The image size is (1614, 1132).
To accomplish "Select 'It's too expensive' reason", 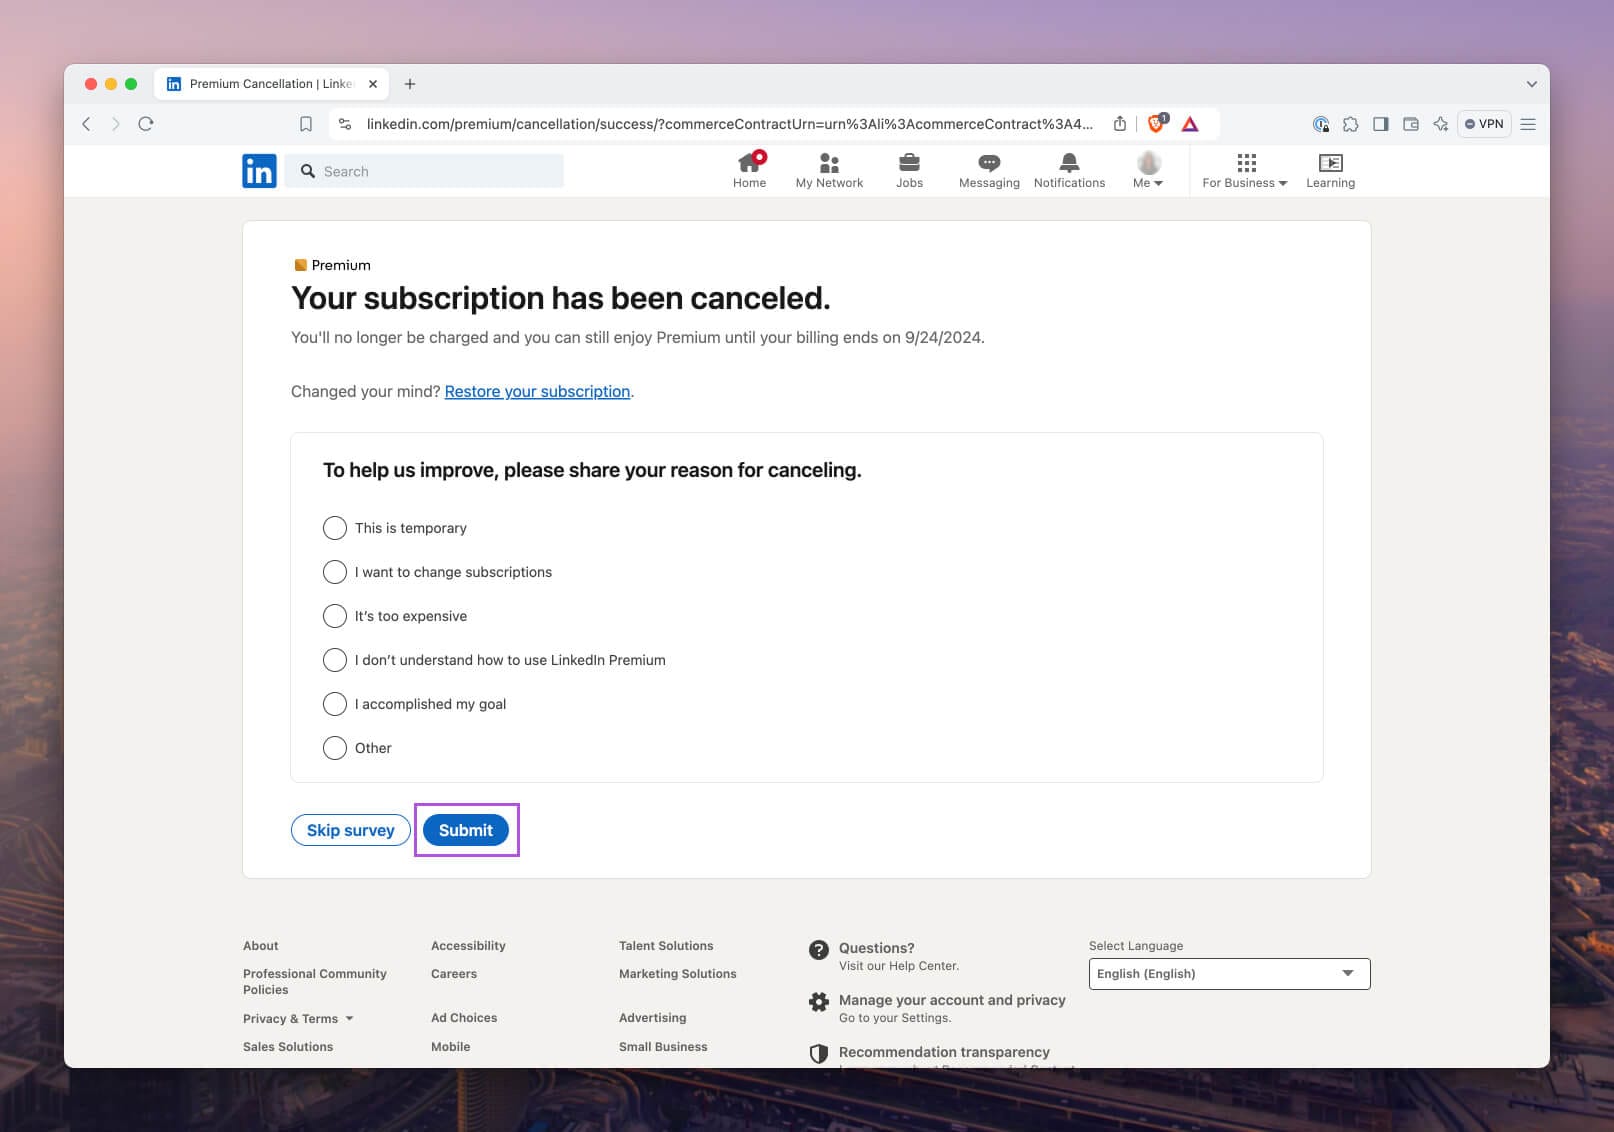I will [x=335, y=616].
